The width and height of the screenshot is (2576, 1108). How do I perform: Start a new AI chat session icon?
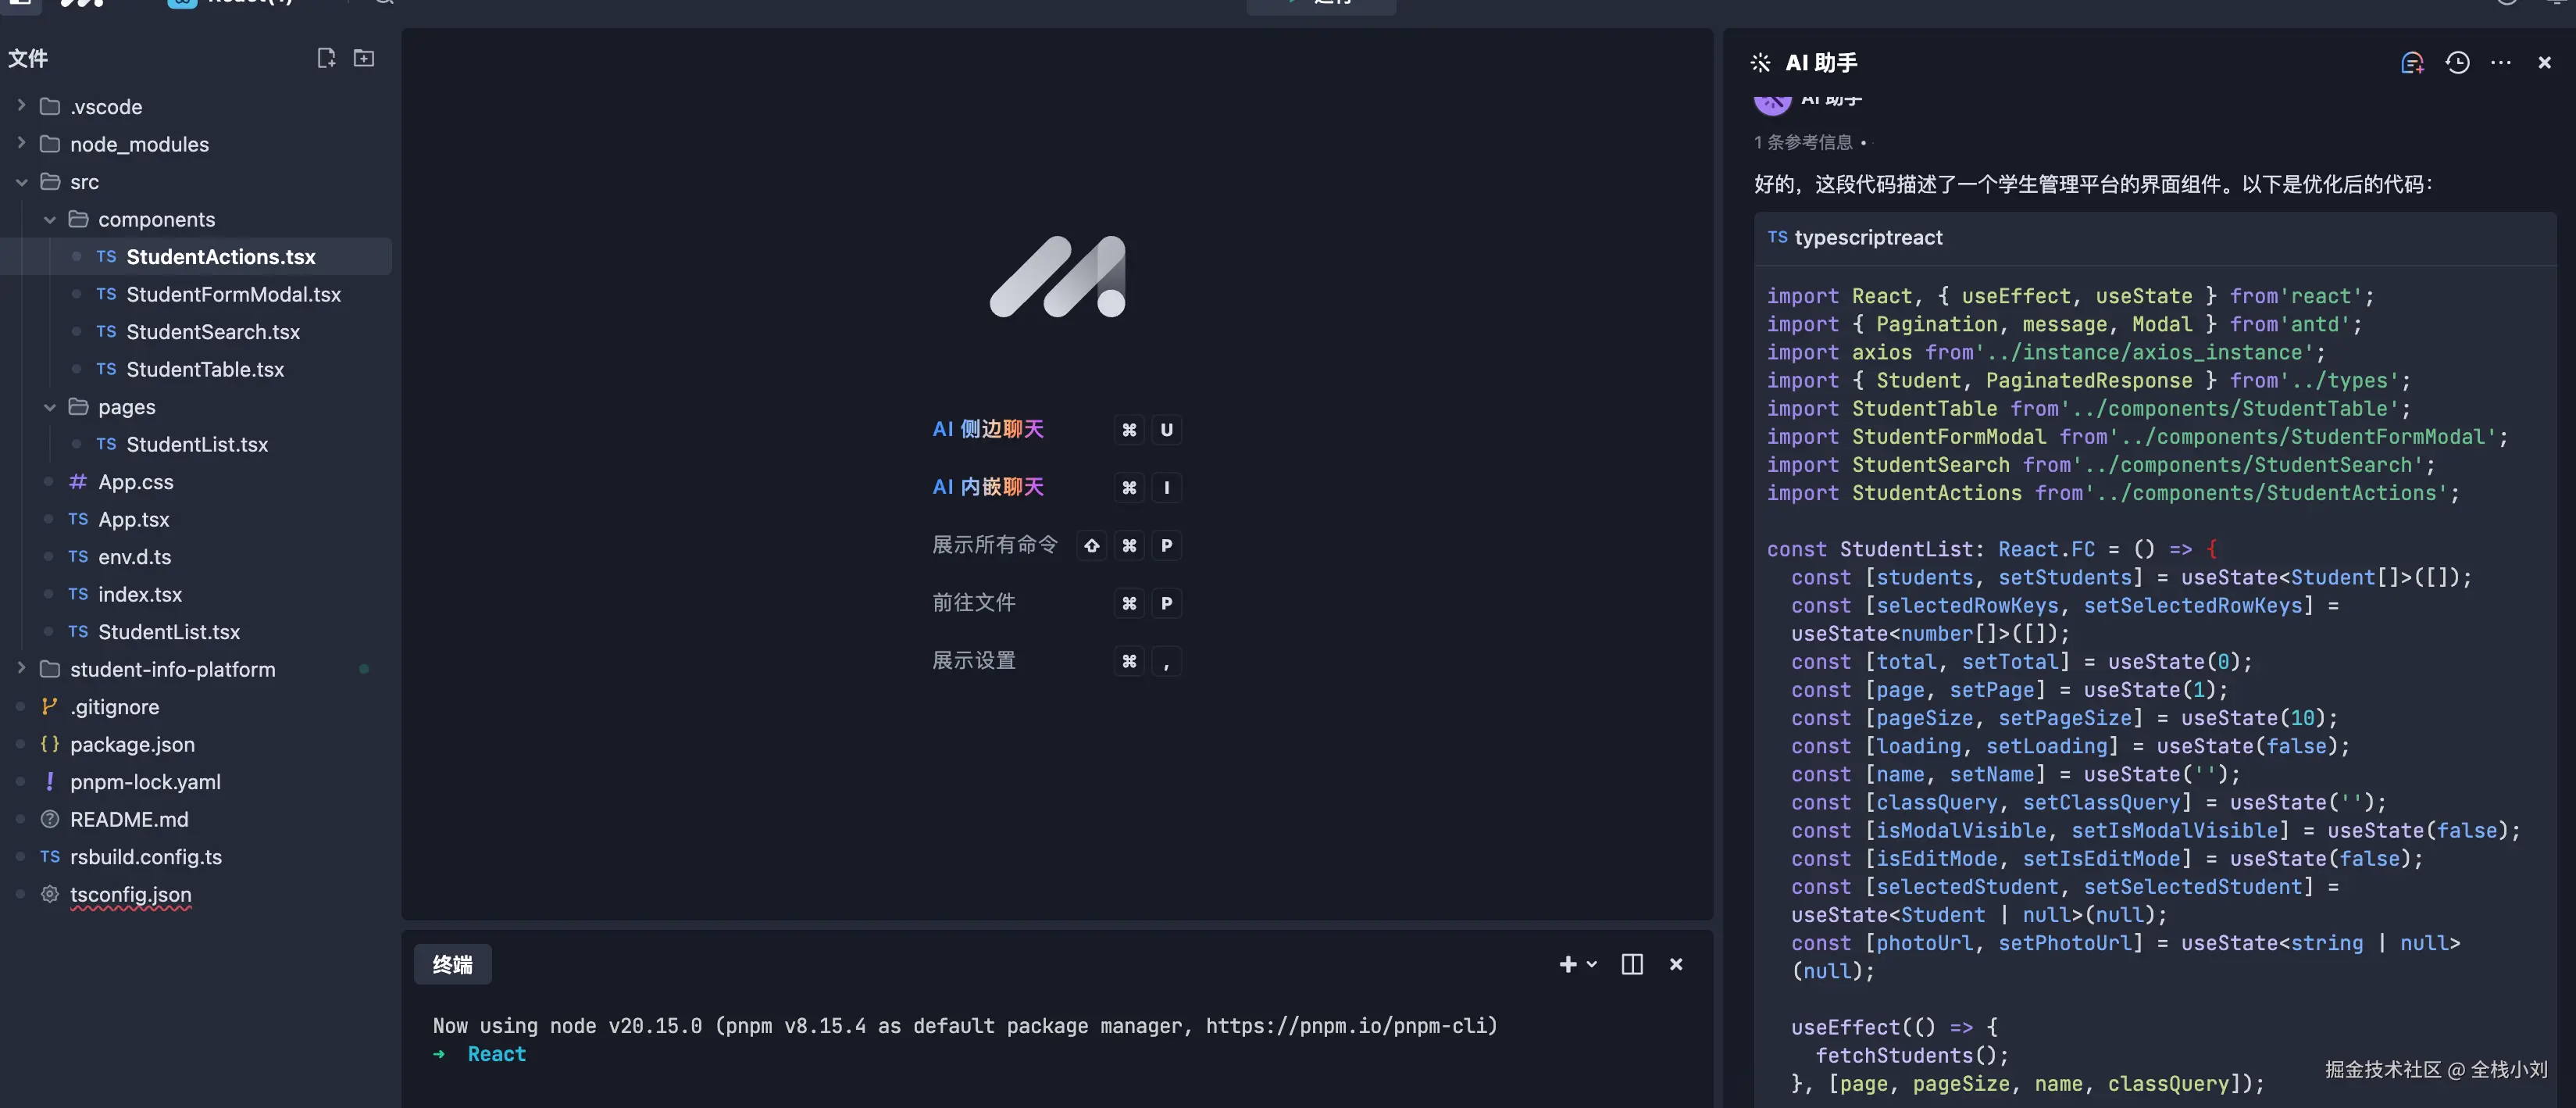[2411, 63]
